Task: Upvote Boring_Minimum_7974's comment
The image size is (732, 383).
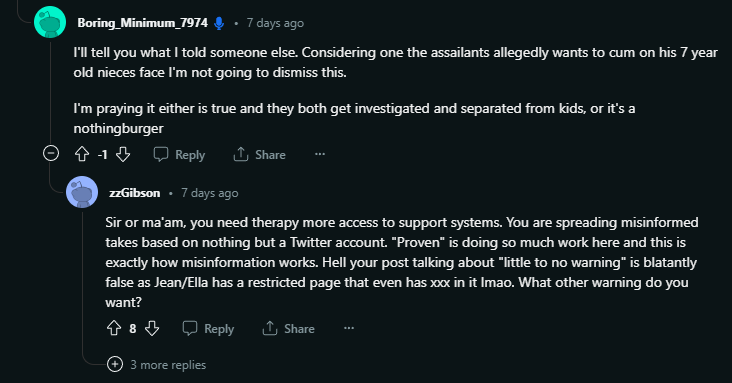Action: (82, 154)
